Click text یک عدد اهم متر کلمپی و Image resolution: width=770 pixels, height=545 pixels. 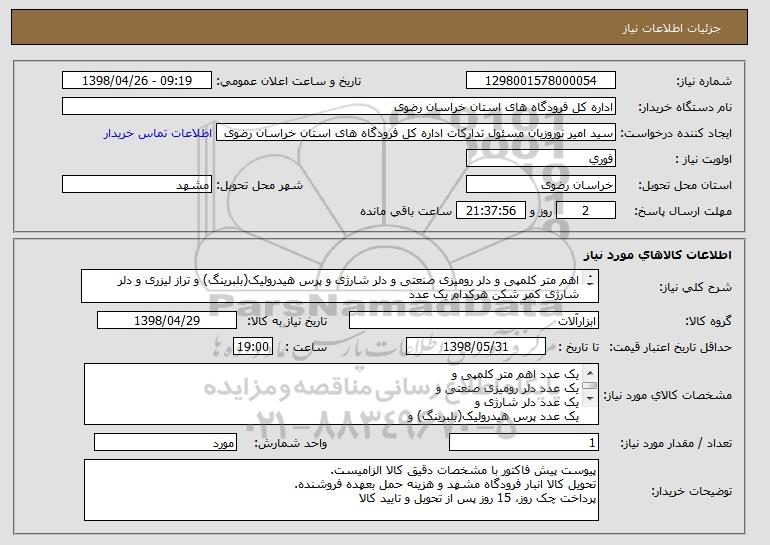click(x=515, y=375)
